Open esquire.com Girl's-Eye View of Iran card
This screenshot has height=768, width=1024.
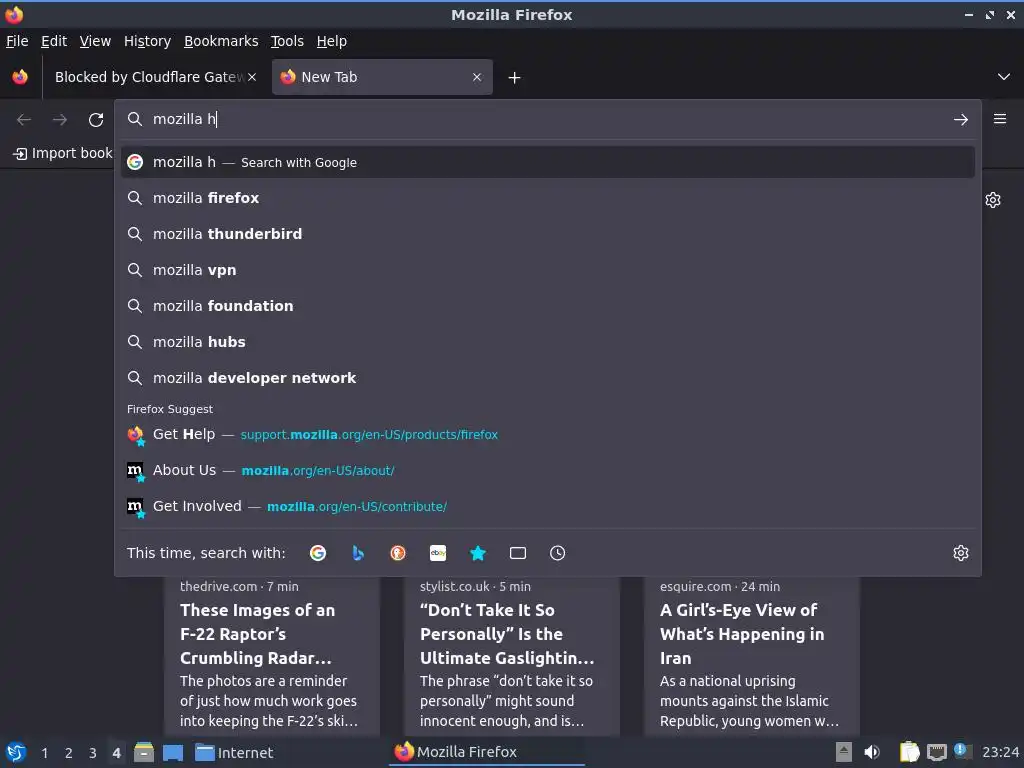[x=752, y=655]
